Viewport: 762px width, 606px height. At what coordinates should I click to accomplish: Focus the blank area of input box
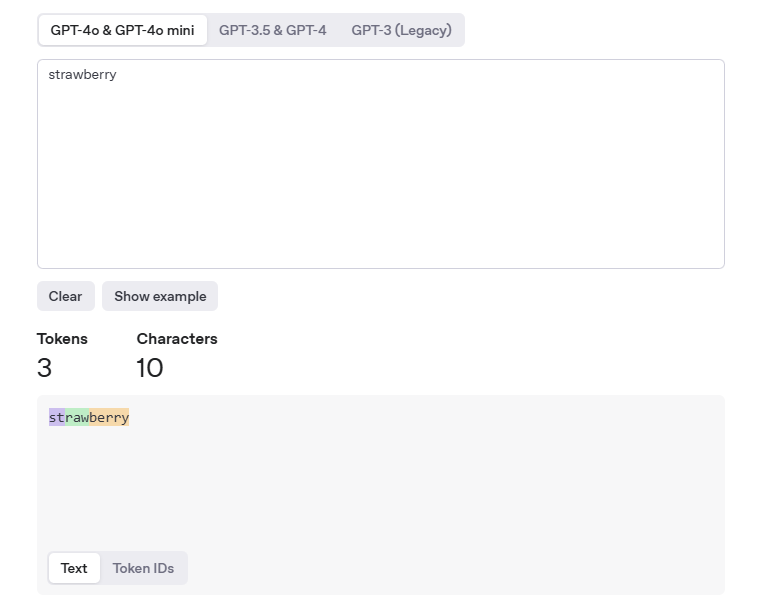(x=381, y=175)
